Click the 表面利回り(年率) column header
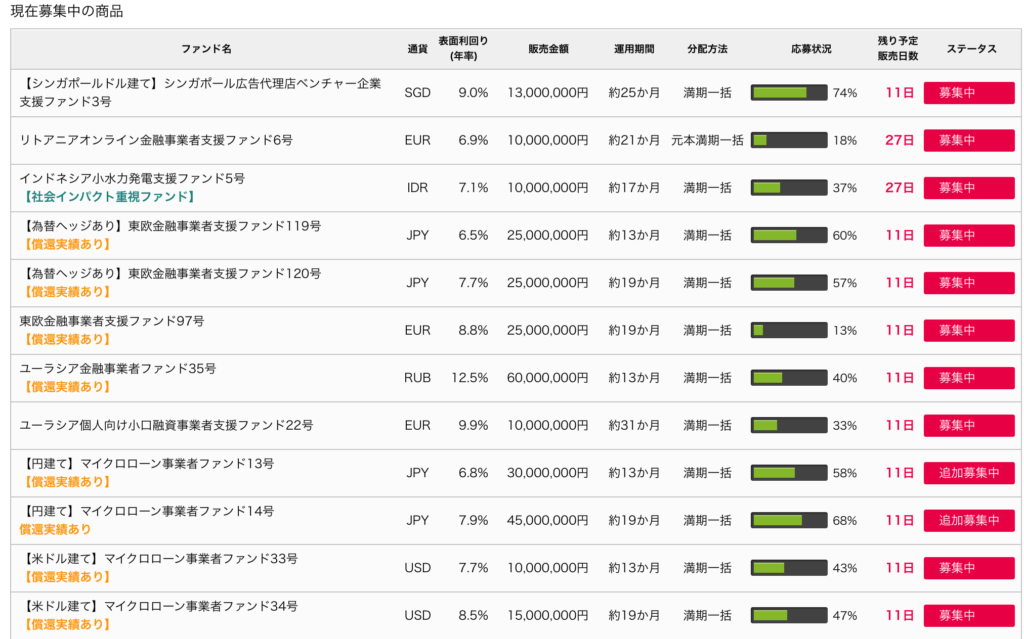 (x=463, y=48)
